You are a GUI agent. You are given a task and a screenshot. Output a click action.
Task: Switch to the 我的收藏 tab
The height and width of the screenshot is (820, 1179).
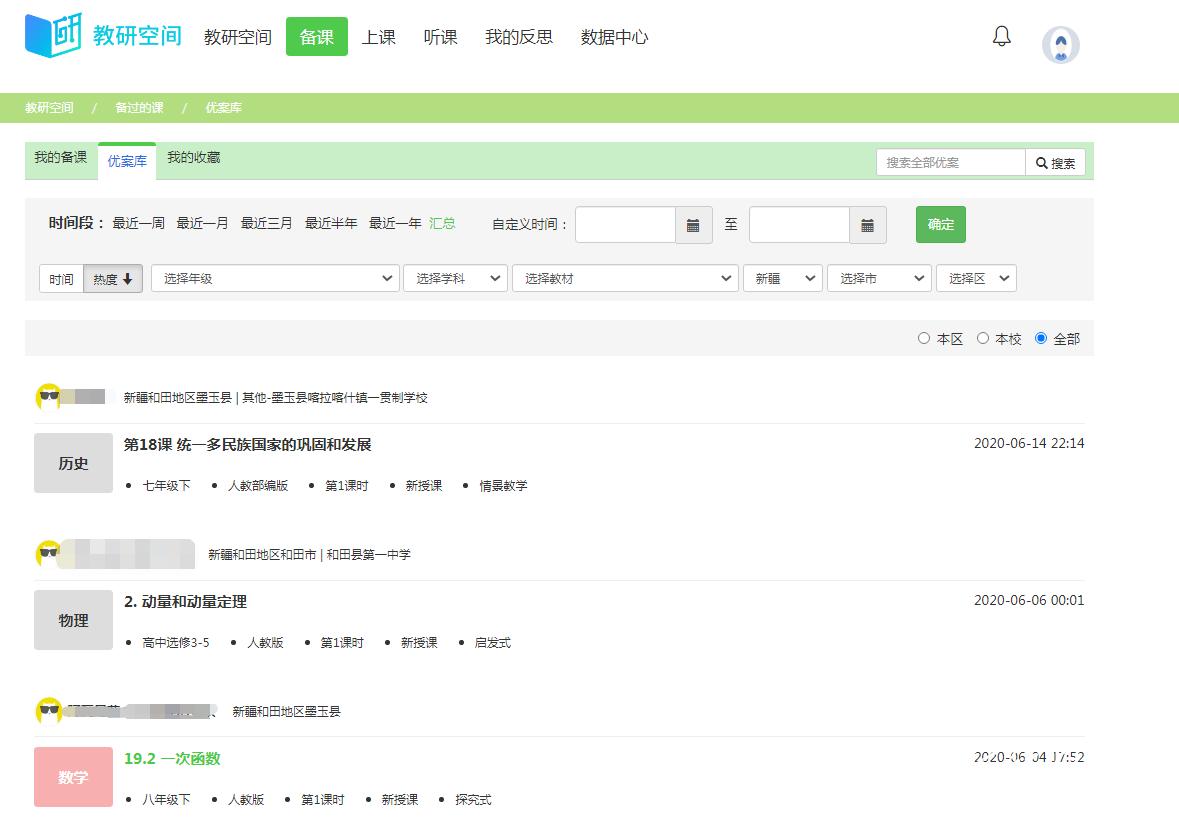click(x=193, y=158)
